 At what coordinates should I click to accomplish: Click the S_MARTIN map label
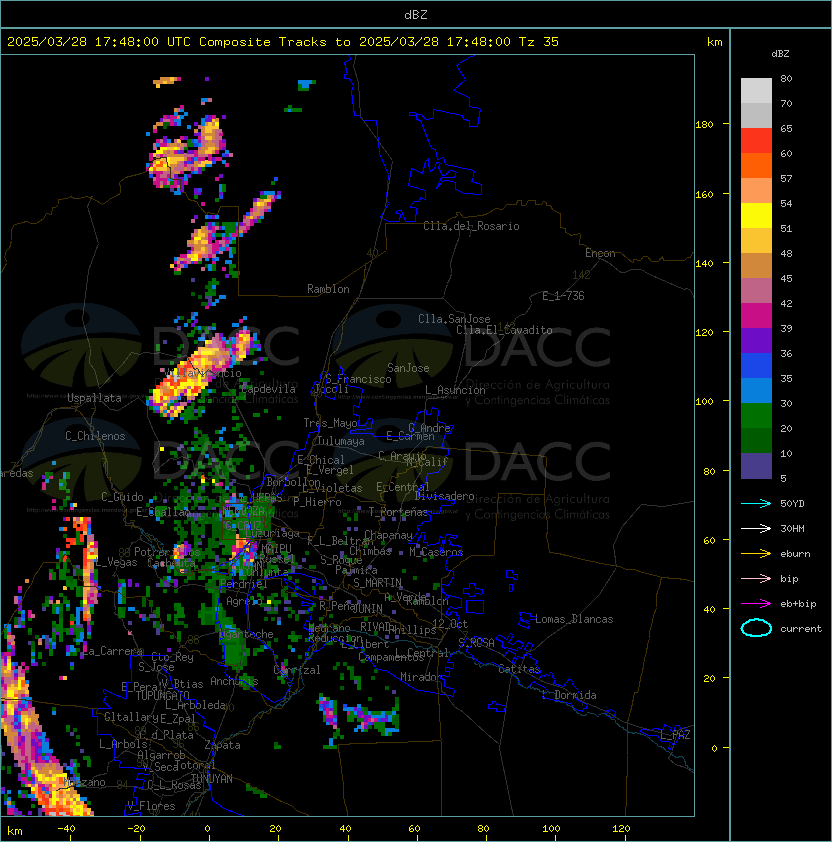[377, 583]
